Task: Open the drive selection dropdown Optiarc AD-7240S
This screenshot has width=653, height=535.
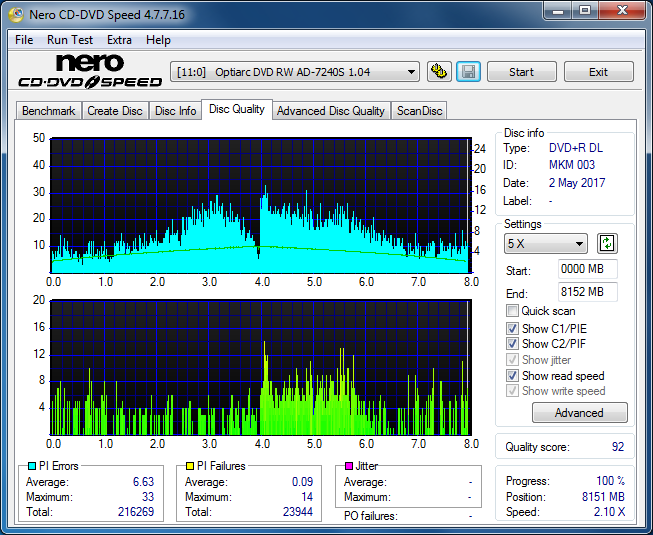Action: point(295,72)
